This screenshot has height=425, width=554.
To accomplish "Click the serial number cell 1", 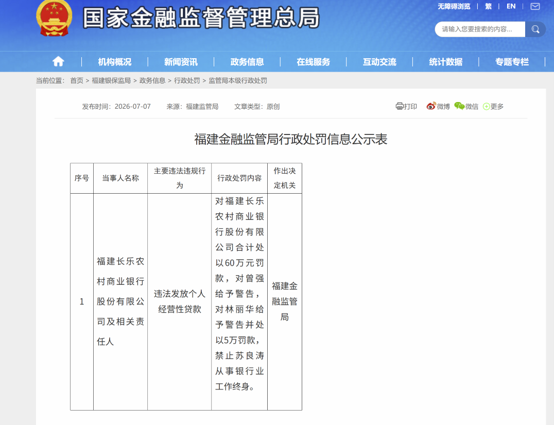I will tap(82, 302).
